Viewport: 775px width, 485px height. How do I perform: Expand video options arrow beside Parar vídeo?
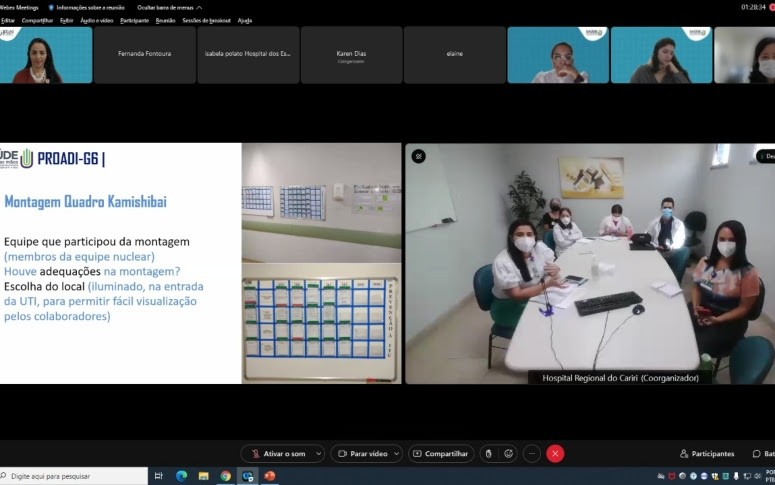pos(396,453)
